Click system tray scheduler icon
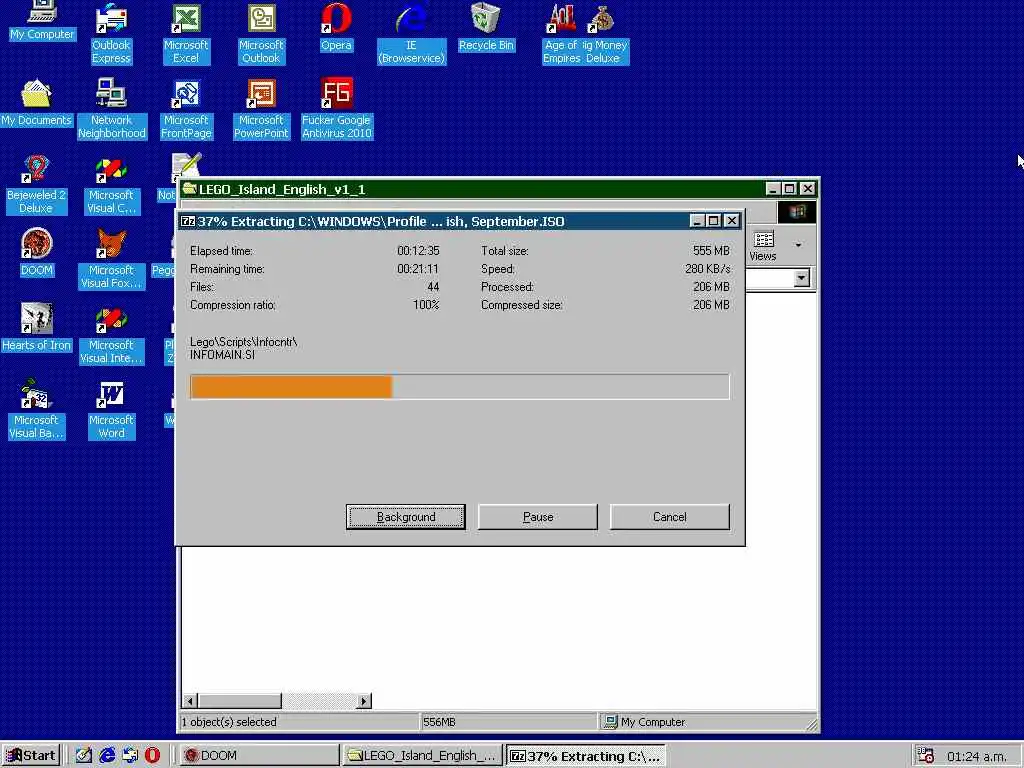 pos(925,756)
